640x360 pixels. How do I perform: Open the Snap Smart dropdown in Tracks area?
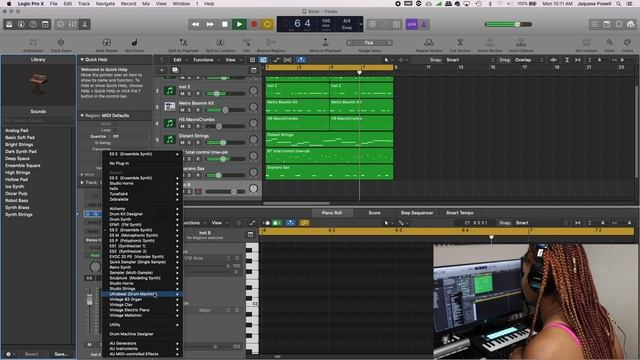pyautogui.click(x=470, y=60)
